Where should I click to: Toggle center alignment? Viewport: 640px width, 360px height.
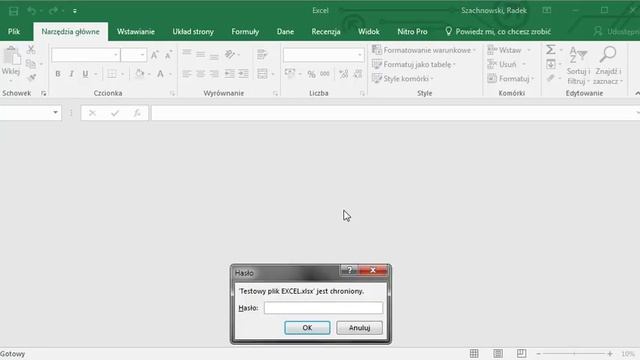[200, 74]
